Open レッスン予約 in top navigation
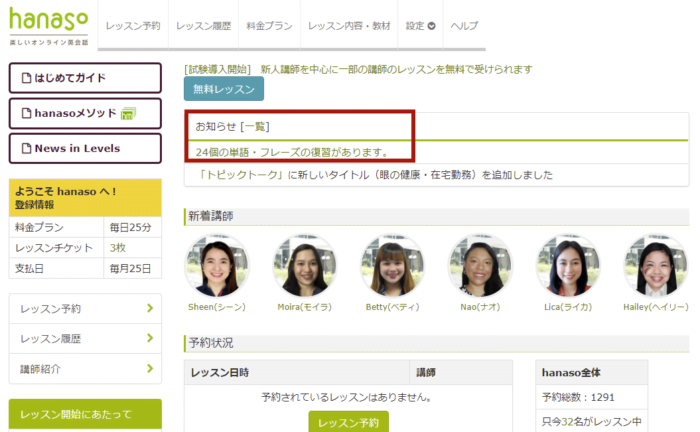The height and width of the screenshot is (432, 700). click(133, 26)
